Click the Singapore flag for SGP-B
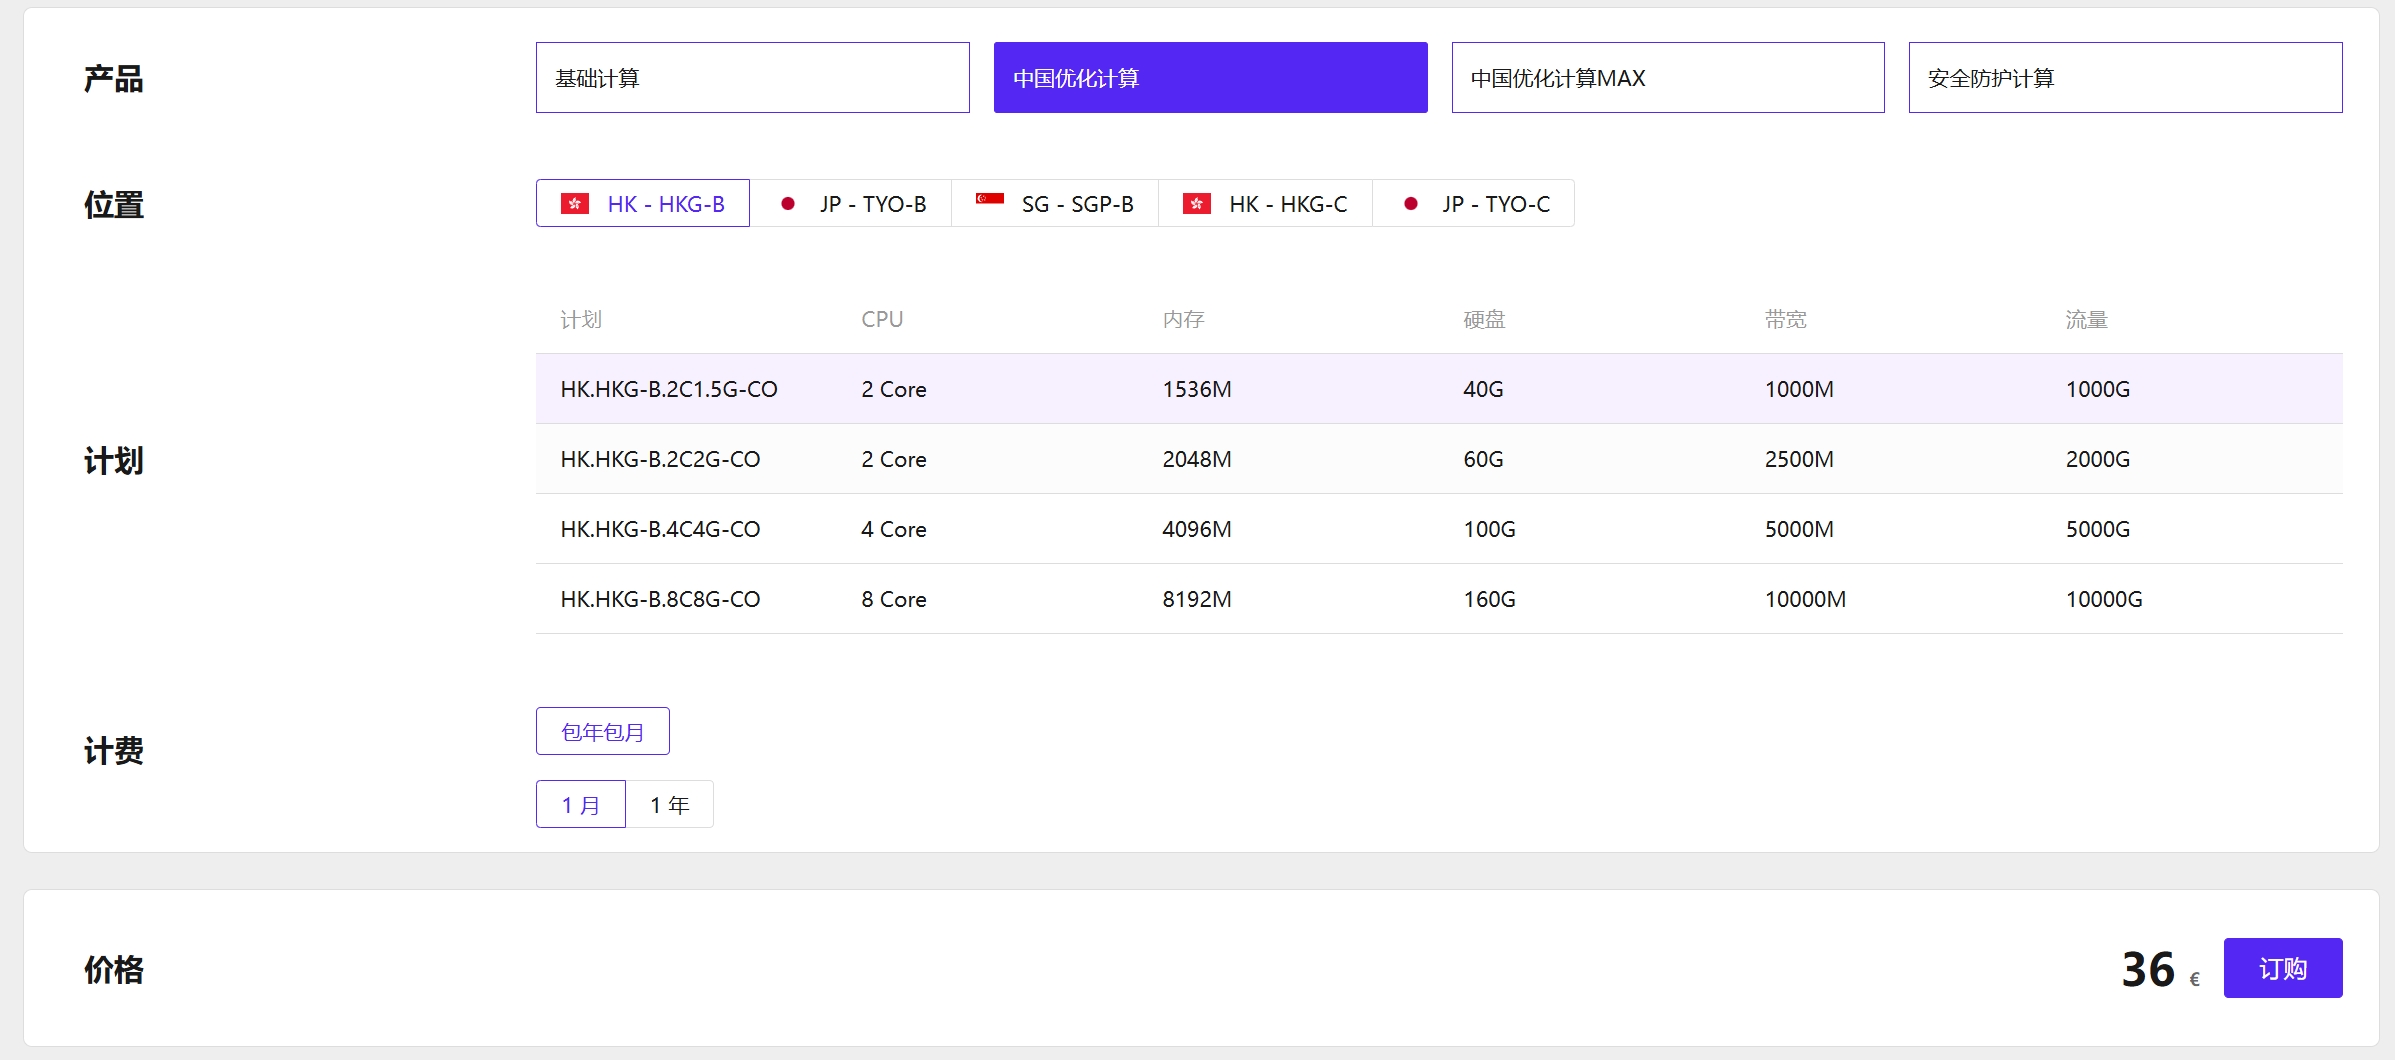 (989, 200)
